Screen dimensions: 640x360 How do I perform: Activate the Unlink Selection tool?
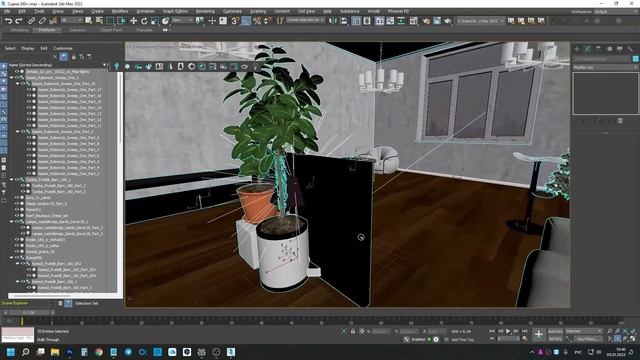pyautogui.click(x=42, y=20)
